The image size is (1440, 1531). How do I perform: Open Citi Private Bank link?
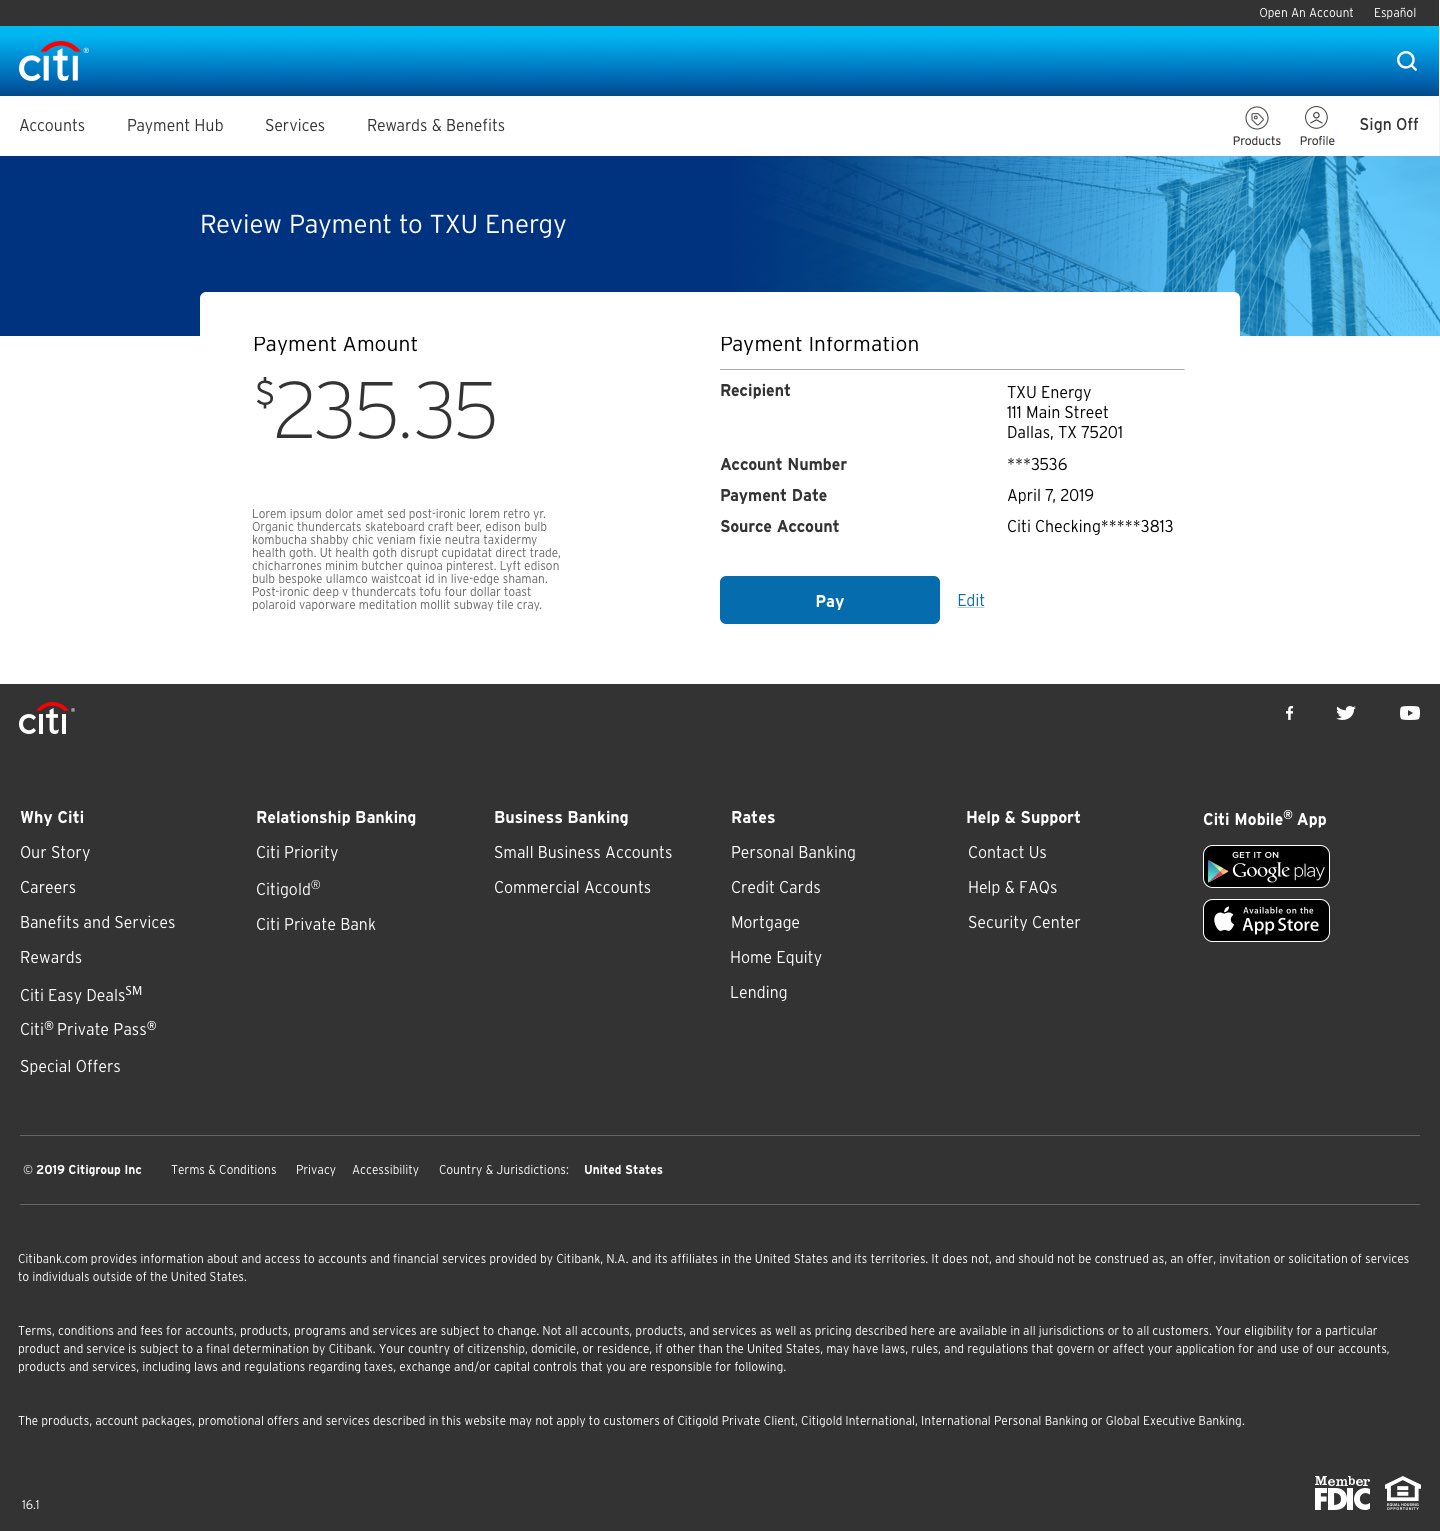click(x=316, y=924)
